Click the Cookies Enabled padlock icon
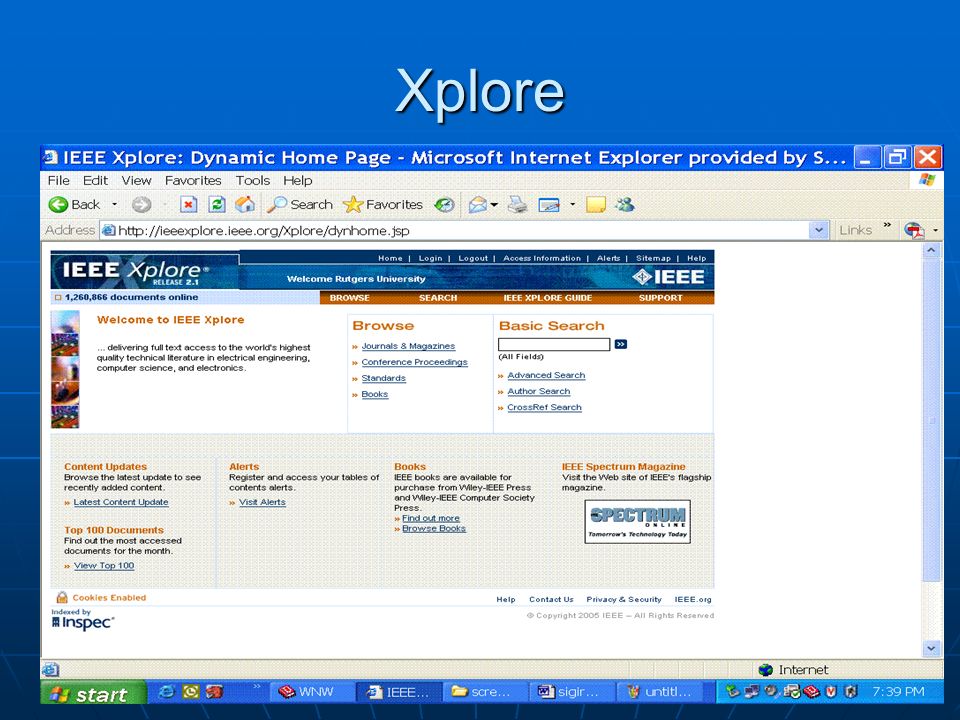The image size is (960, 720). (x=62, y=597)
